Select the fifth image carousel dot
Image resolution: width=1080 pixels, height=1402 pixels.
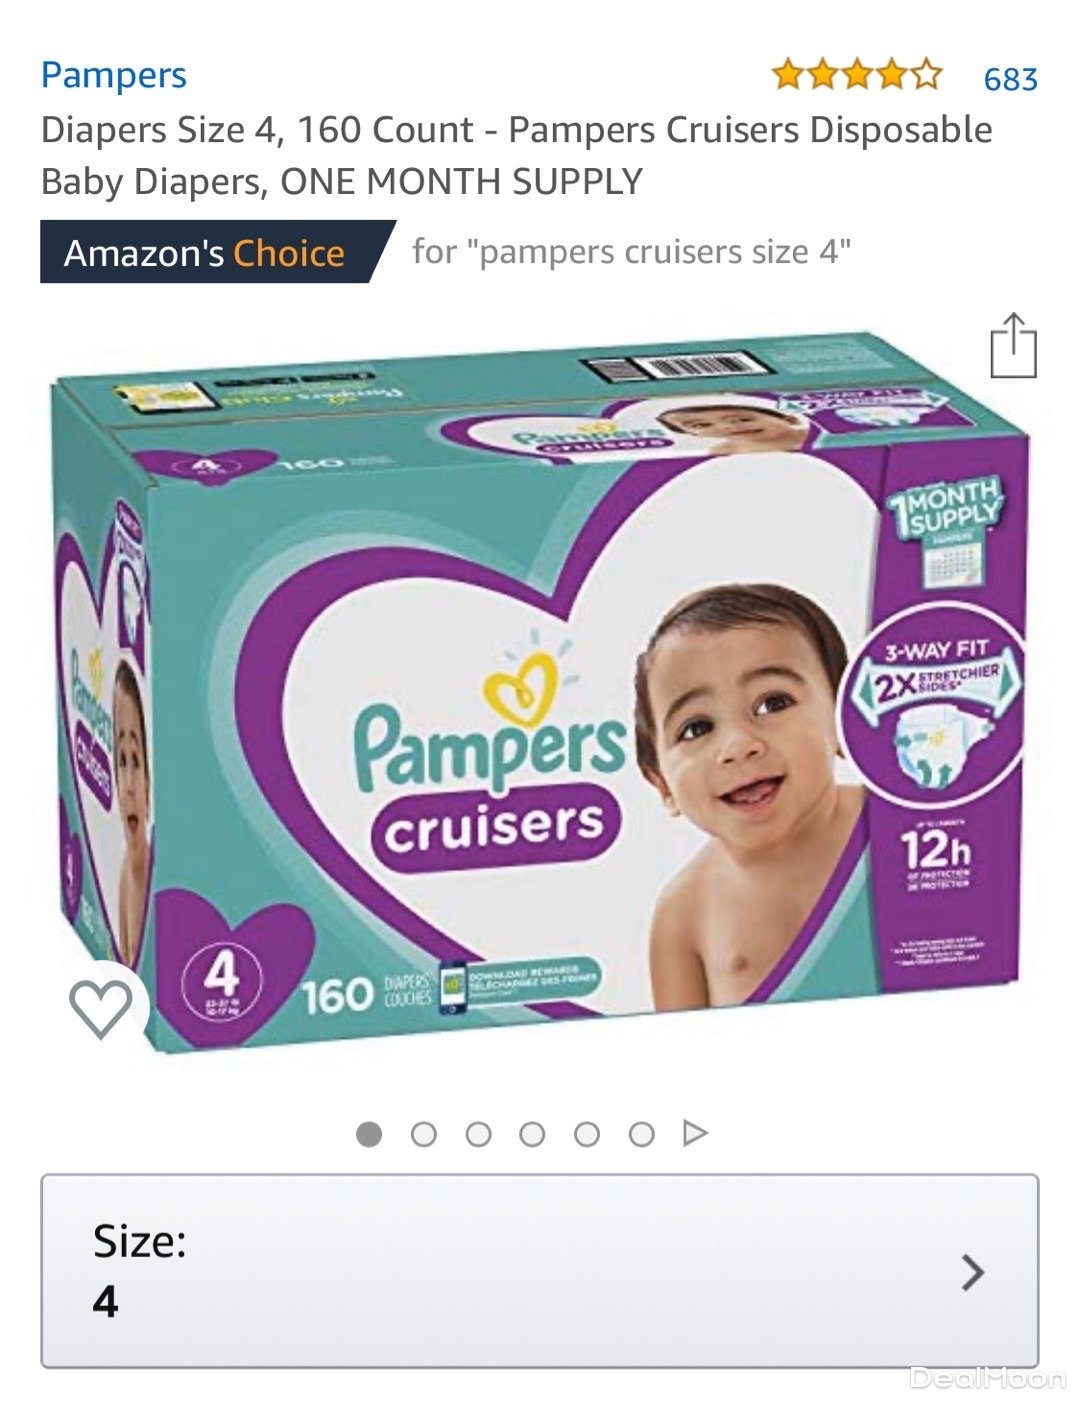point(587,1134)
